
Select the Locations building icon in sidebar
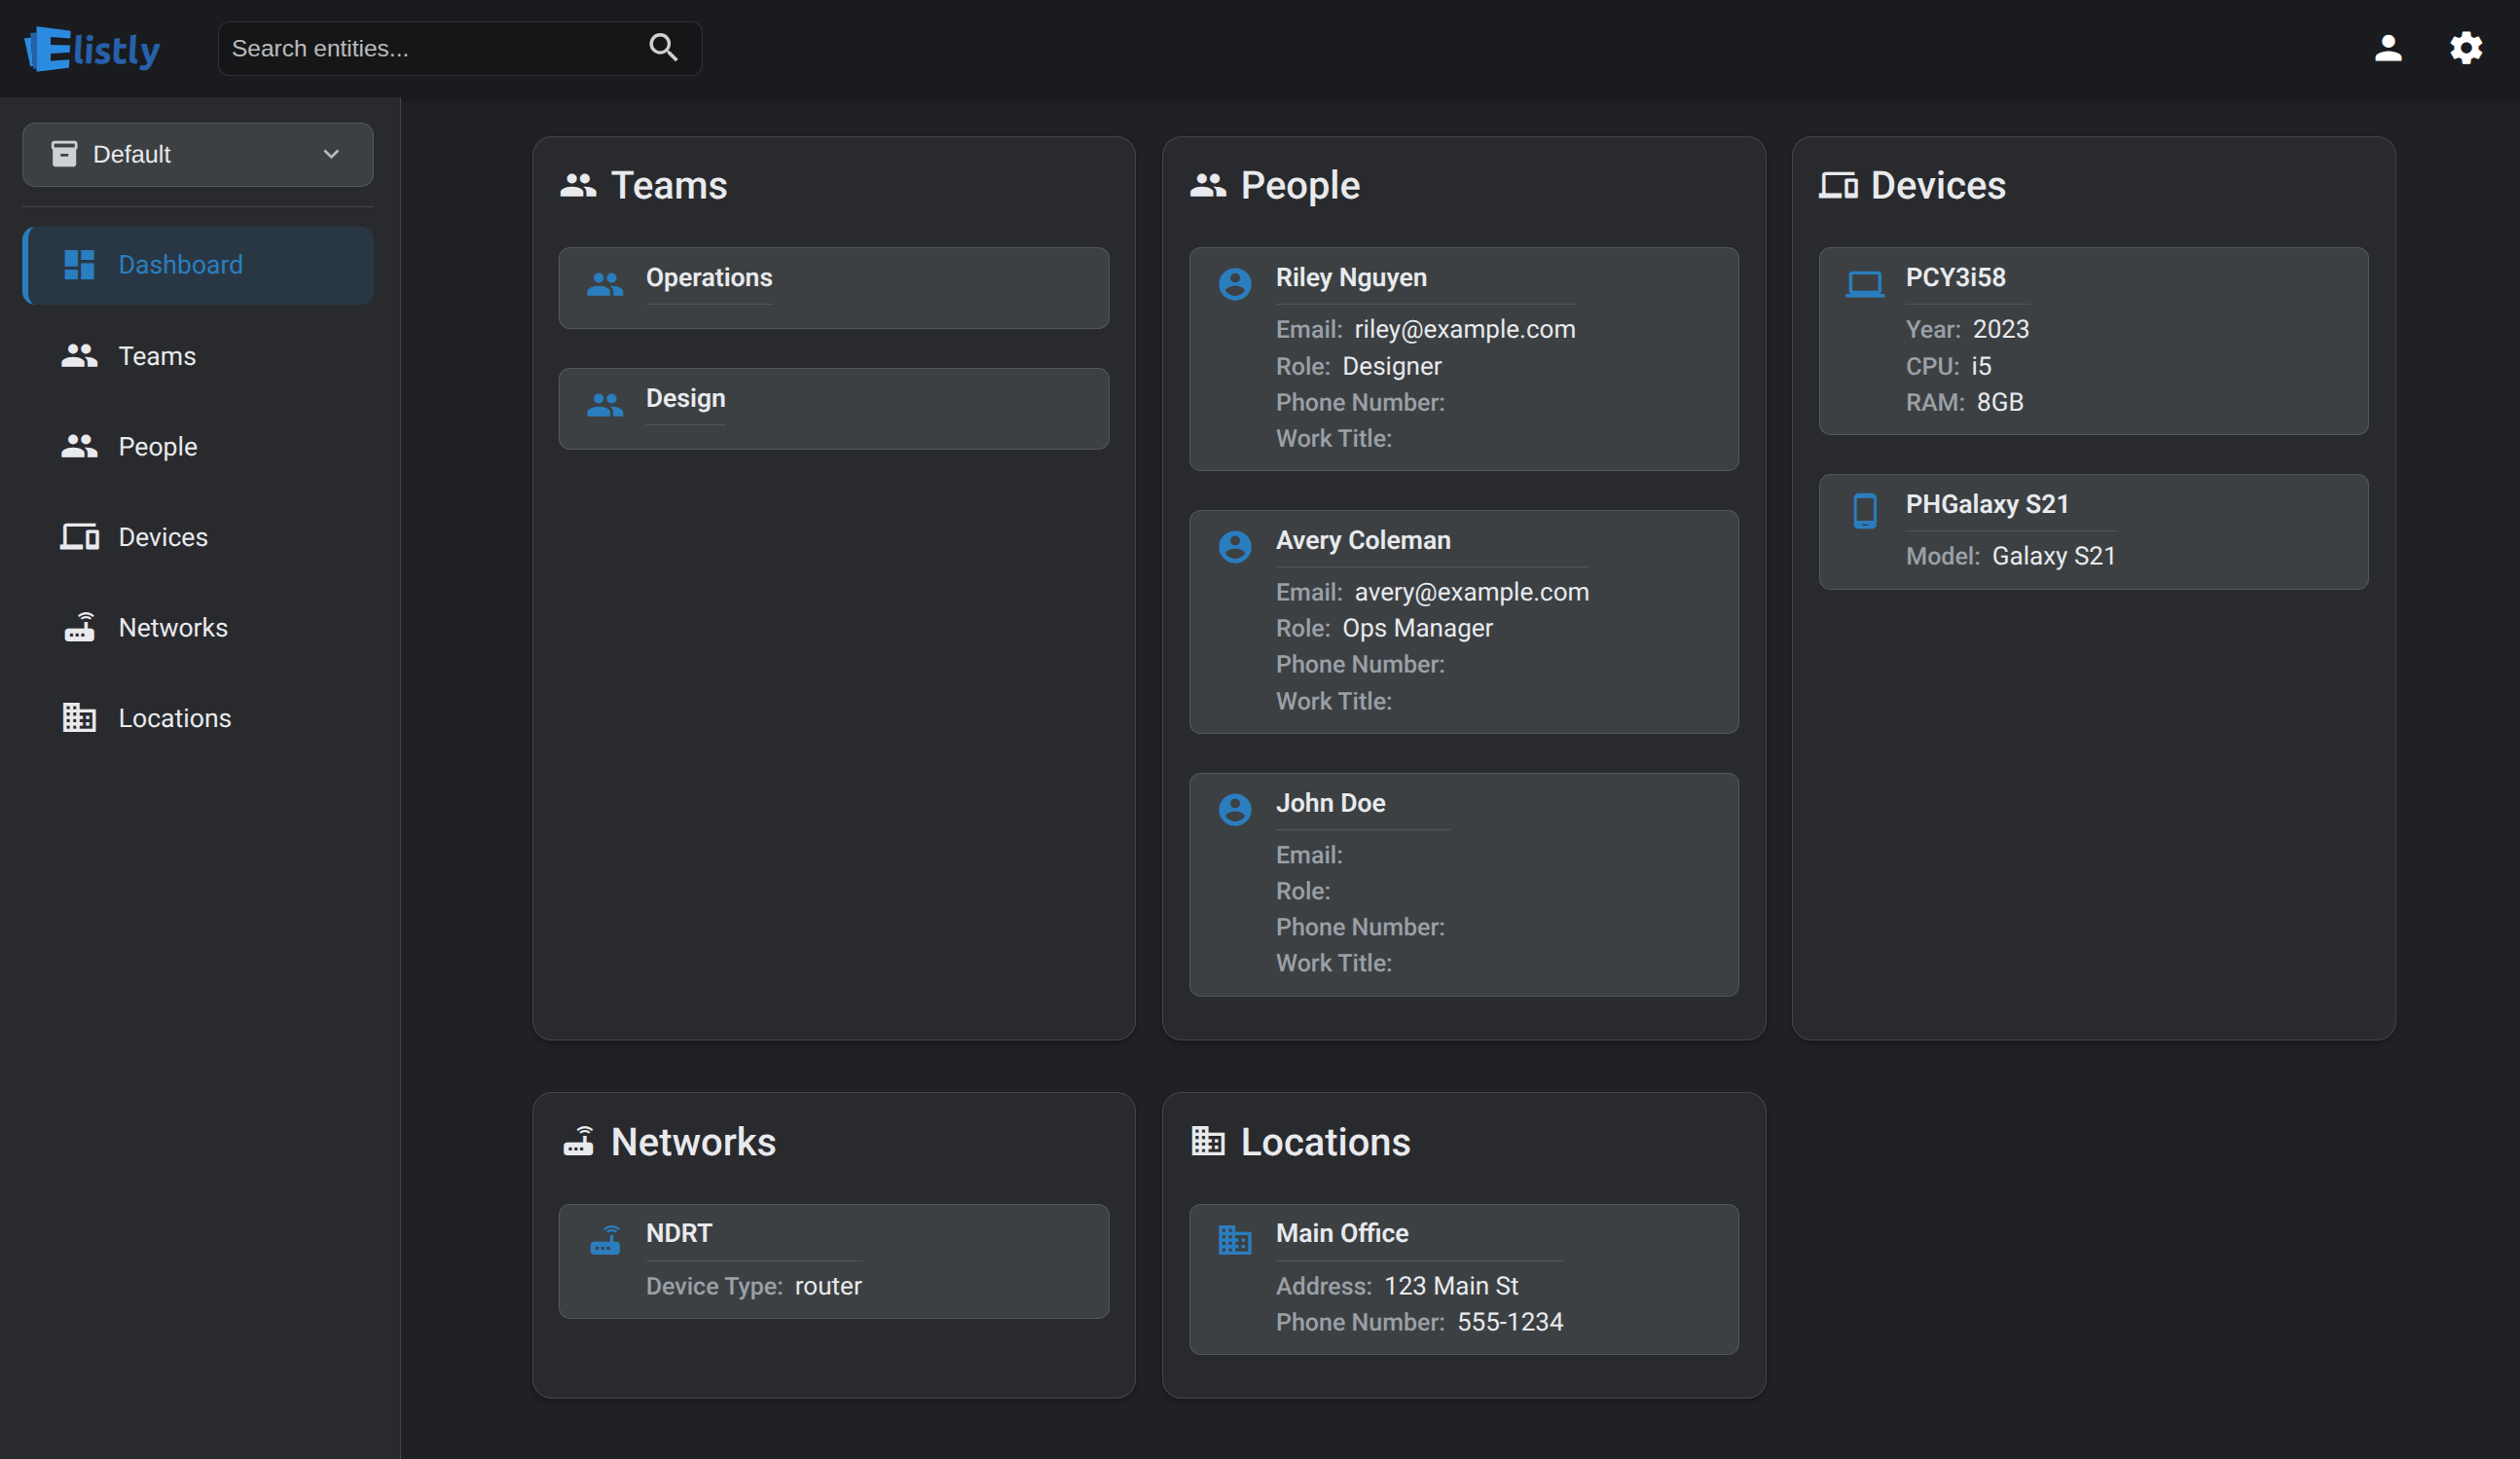(79, 717)
